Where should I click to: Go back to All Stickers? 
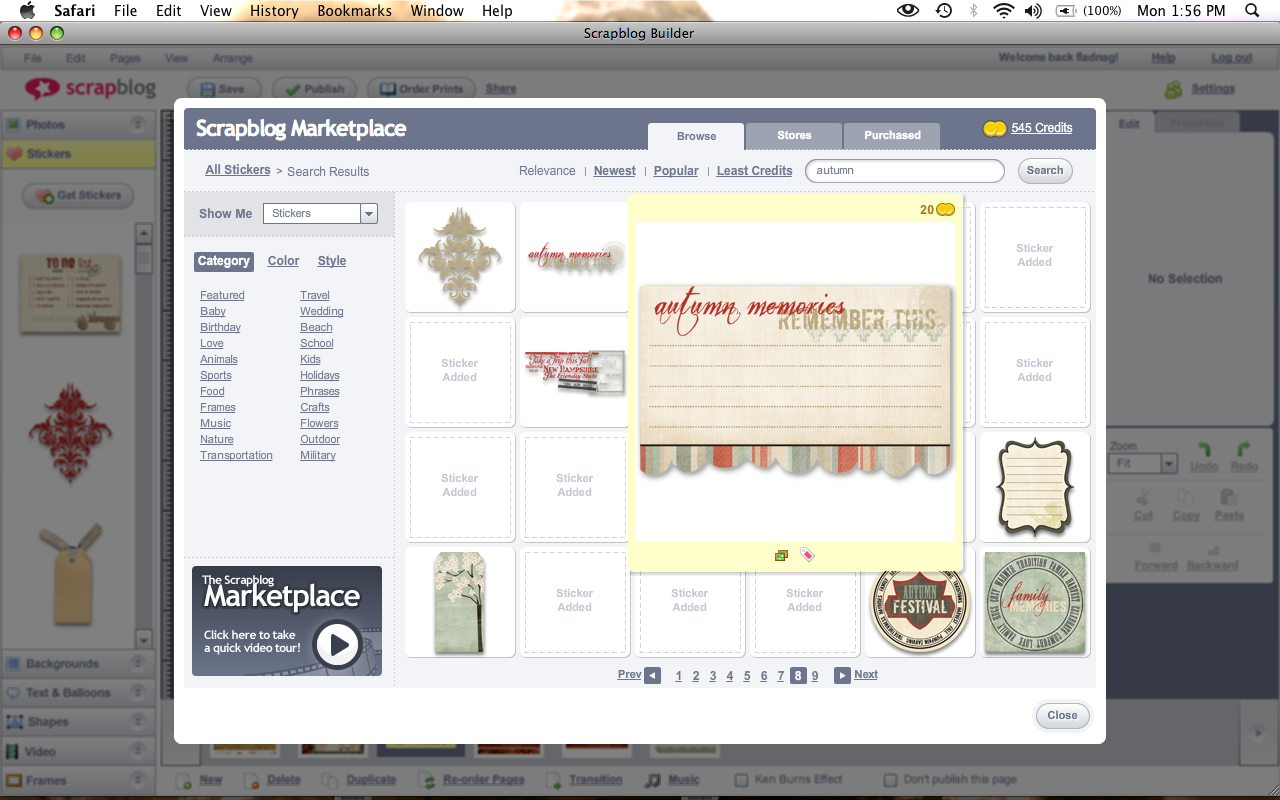pos(238,170)
